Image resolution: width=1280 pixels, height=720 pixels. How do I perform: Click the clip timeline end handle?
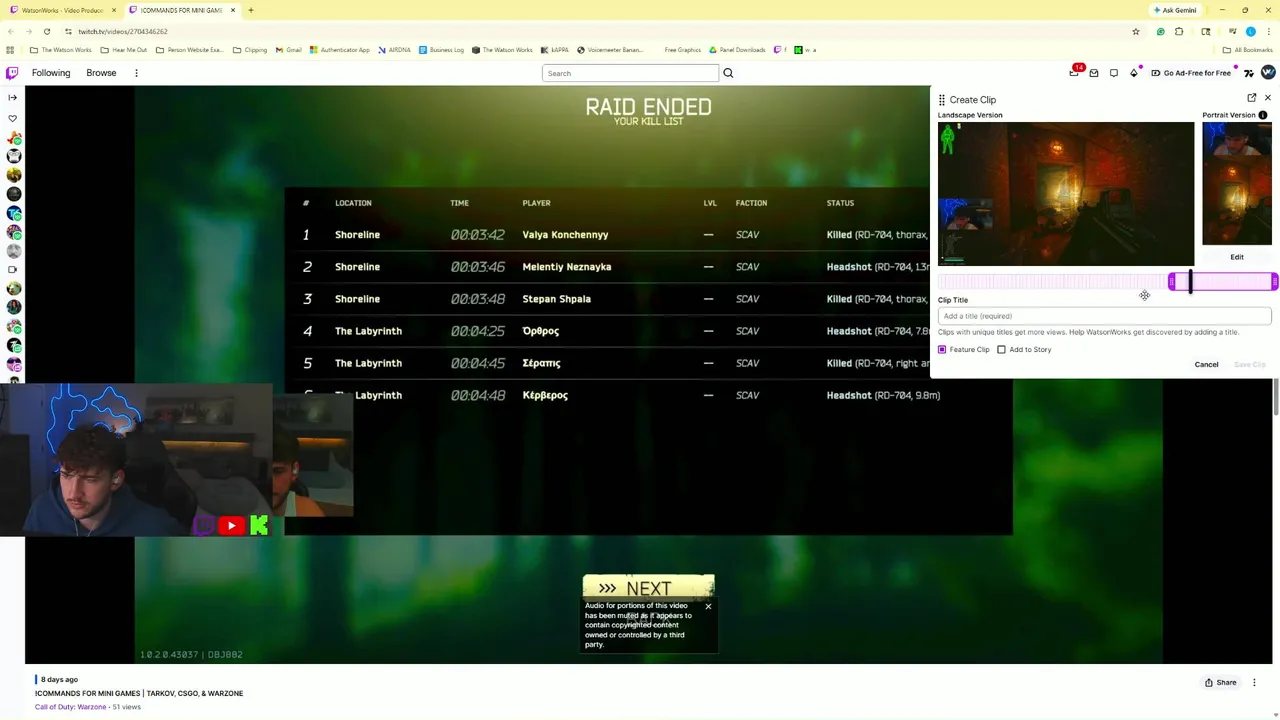[1274, 282]
